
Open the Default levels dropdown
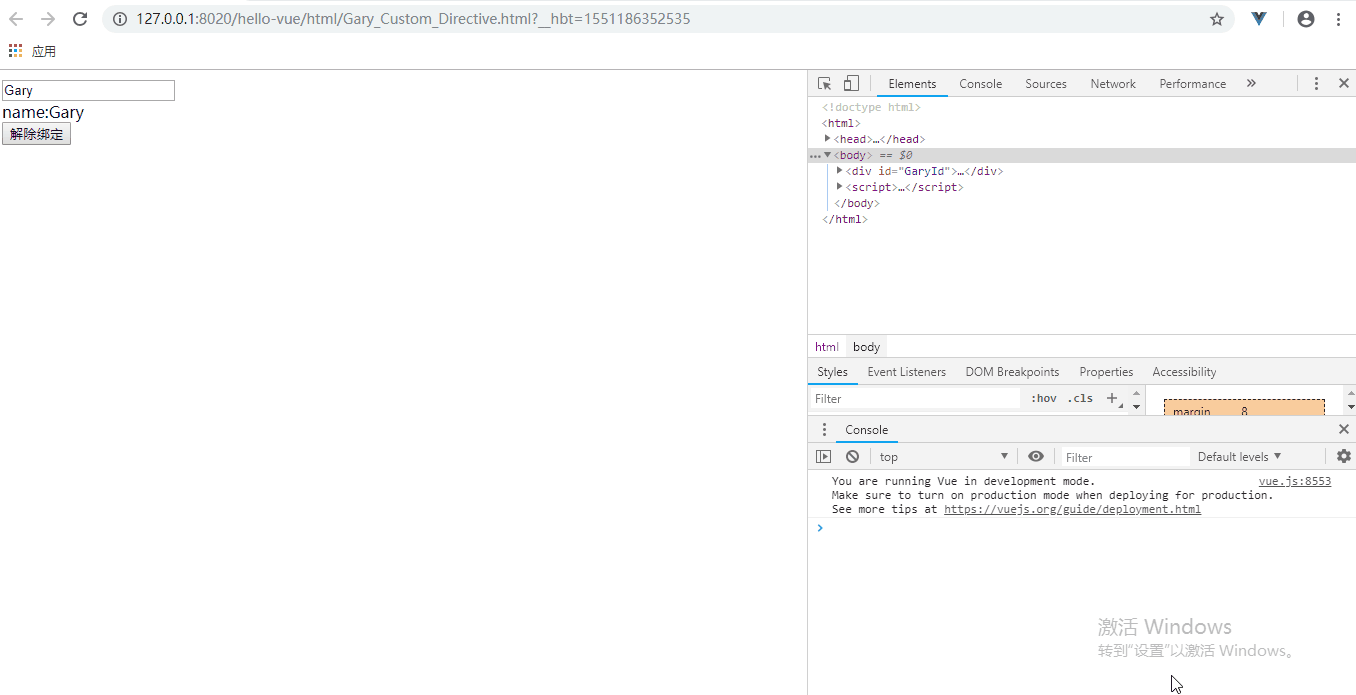click(1239, 457)
